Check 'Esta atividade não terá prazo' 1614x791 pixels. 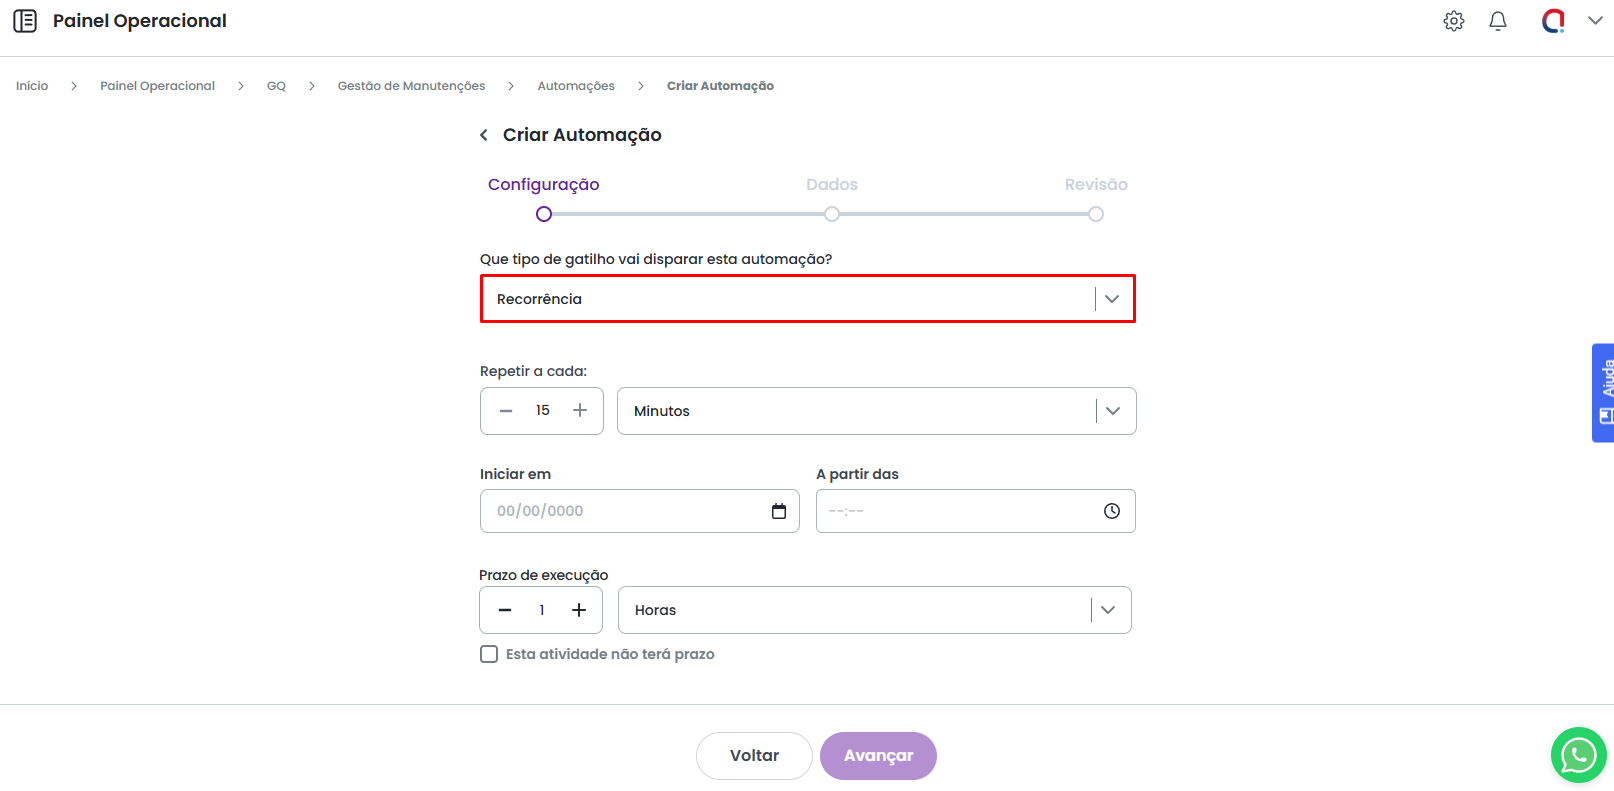[489, 654]
